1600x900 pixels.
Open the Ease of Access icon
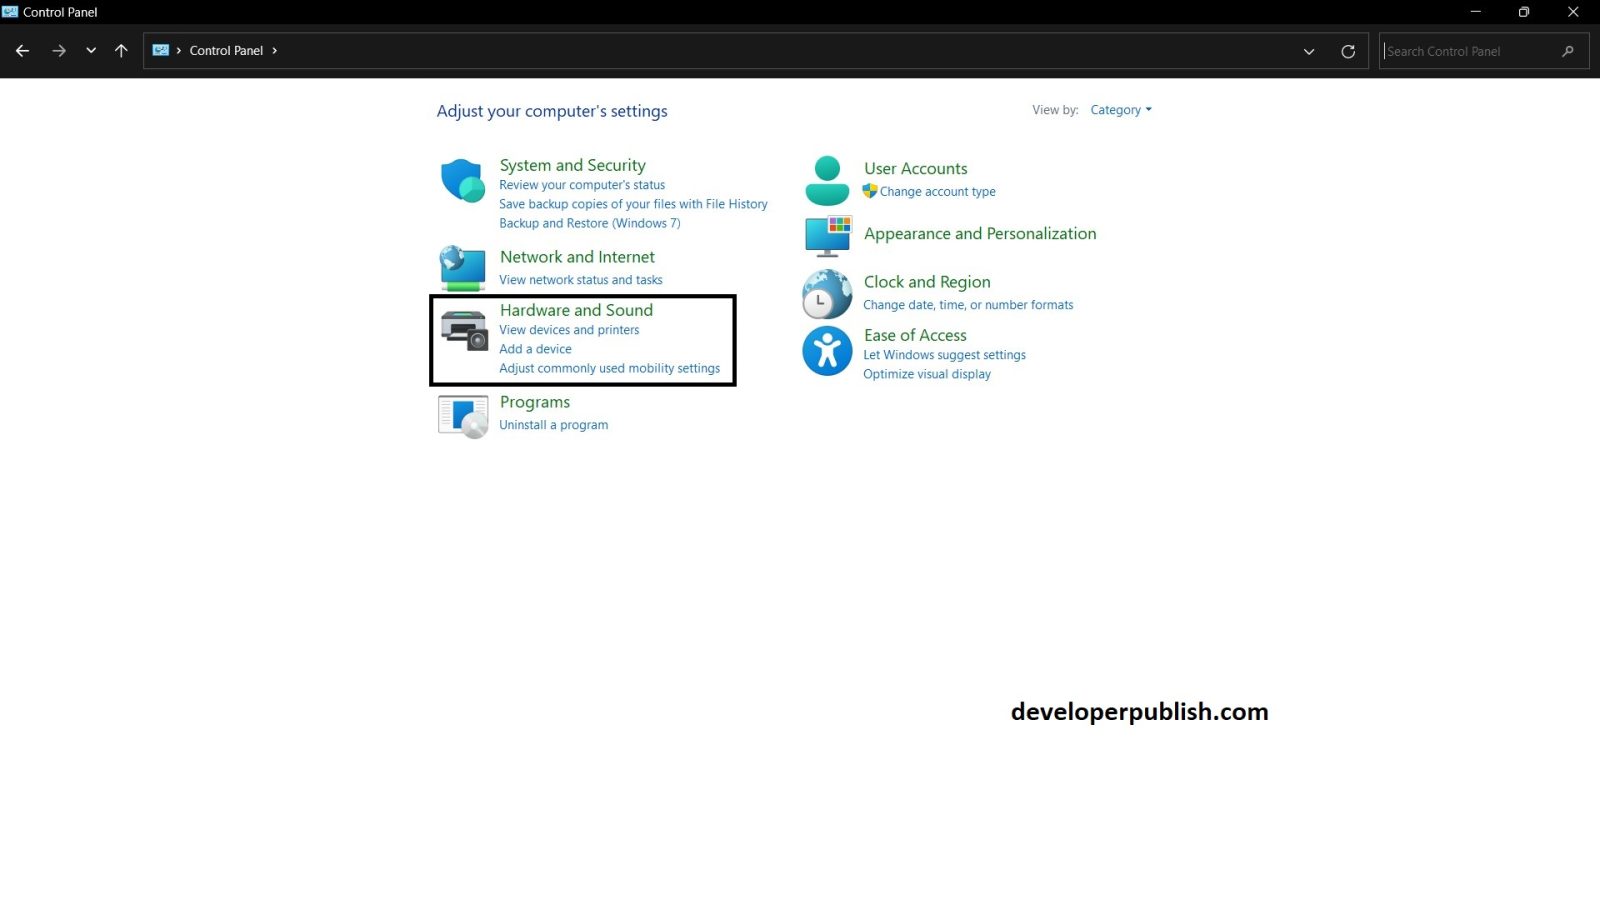click(x=827, y=351)
